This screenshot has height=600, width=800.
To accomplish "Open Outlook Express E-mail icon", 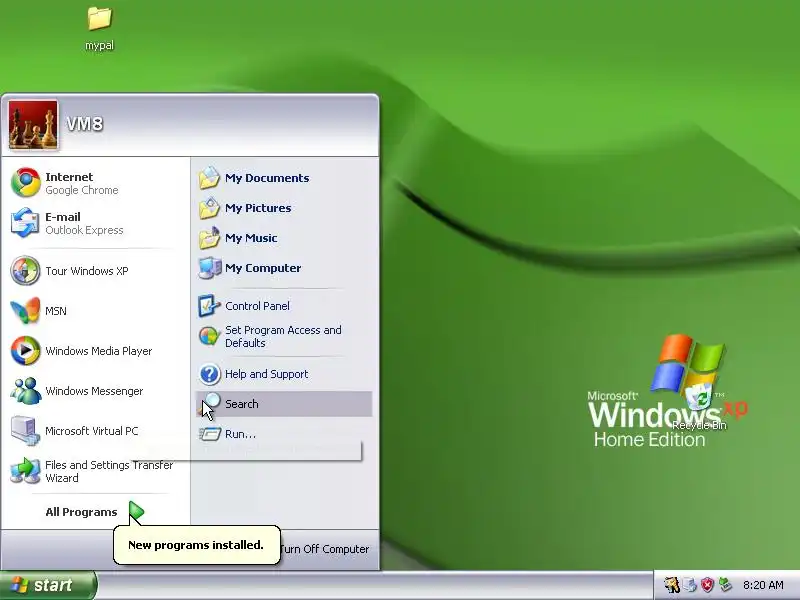I will [x=25, y=222].
